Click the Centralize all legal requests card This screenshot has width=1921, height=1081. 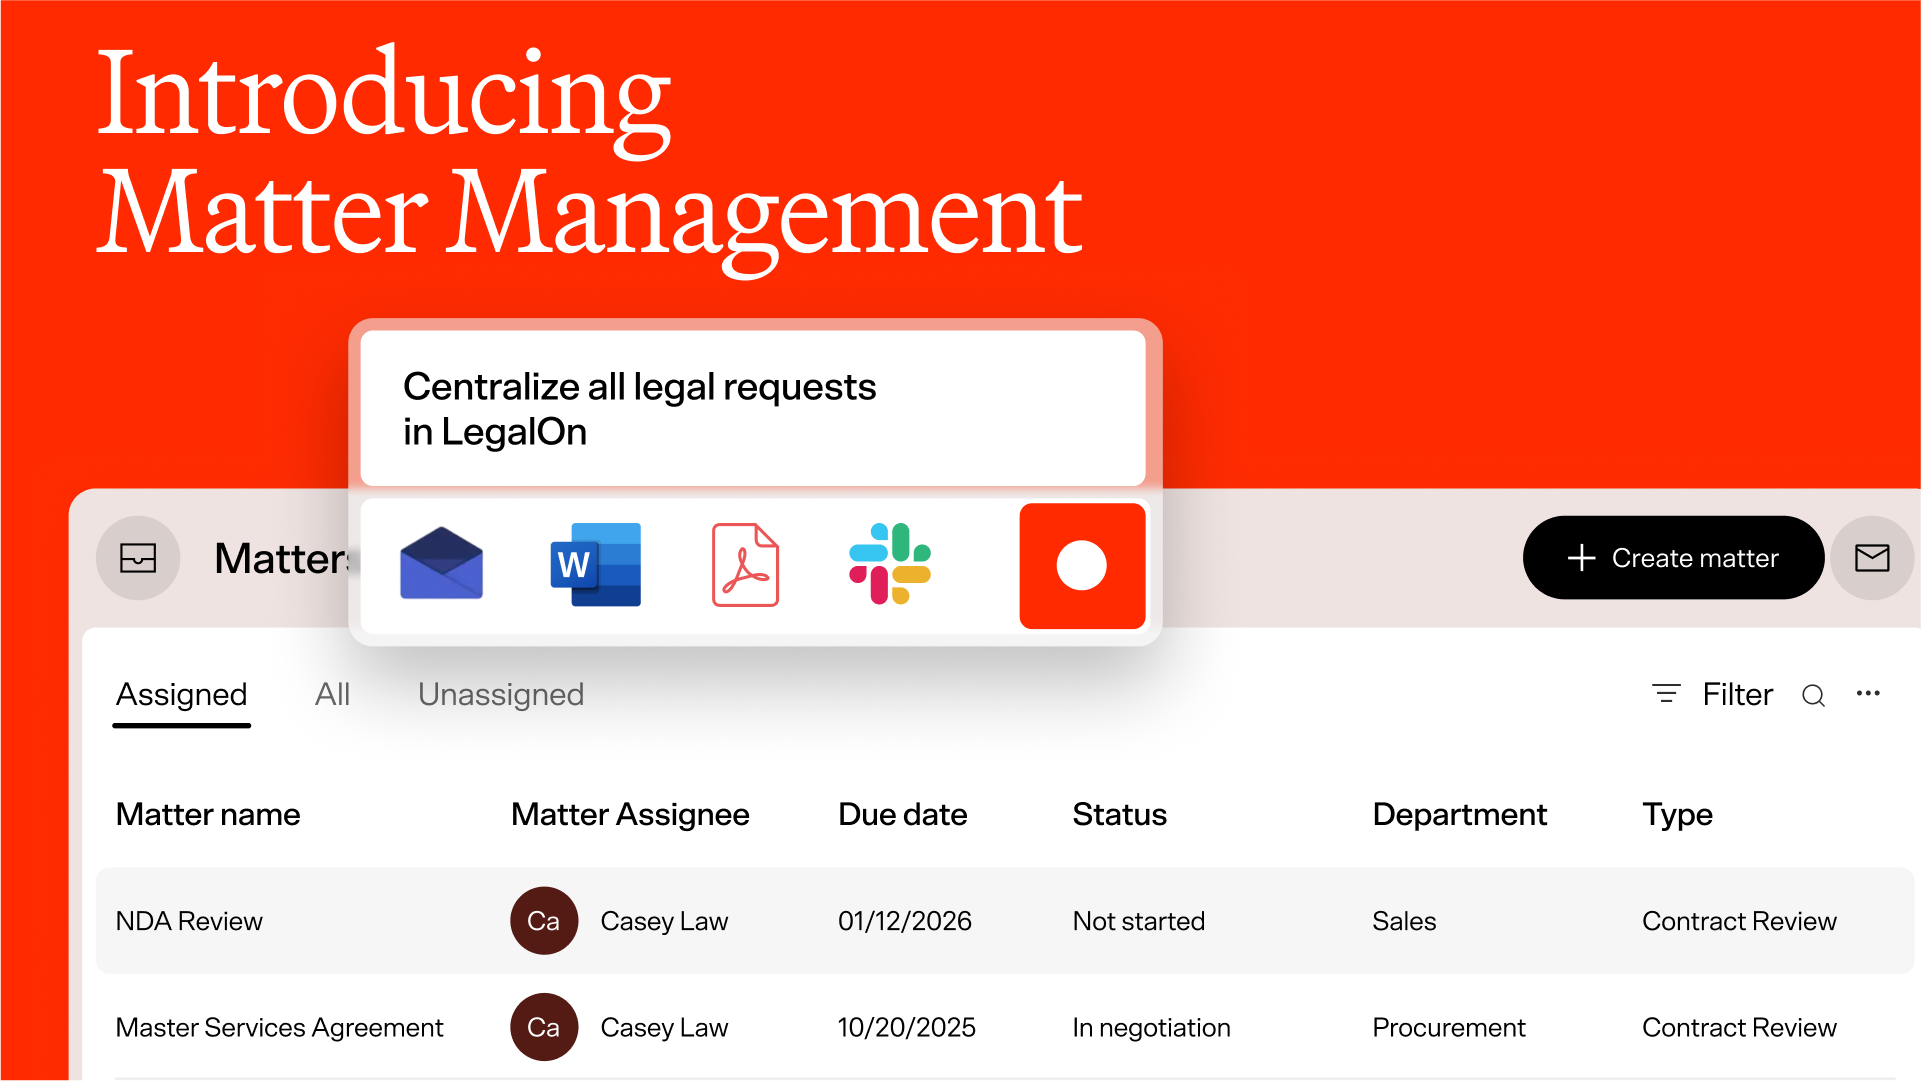pyautogui.click(x=752, y=409)
